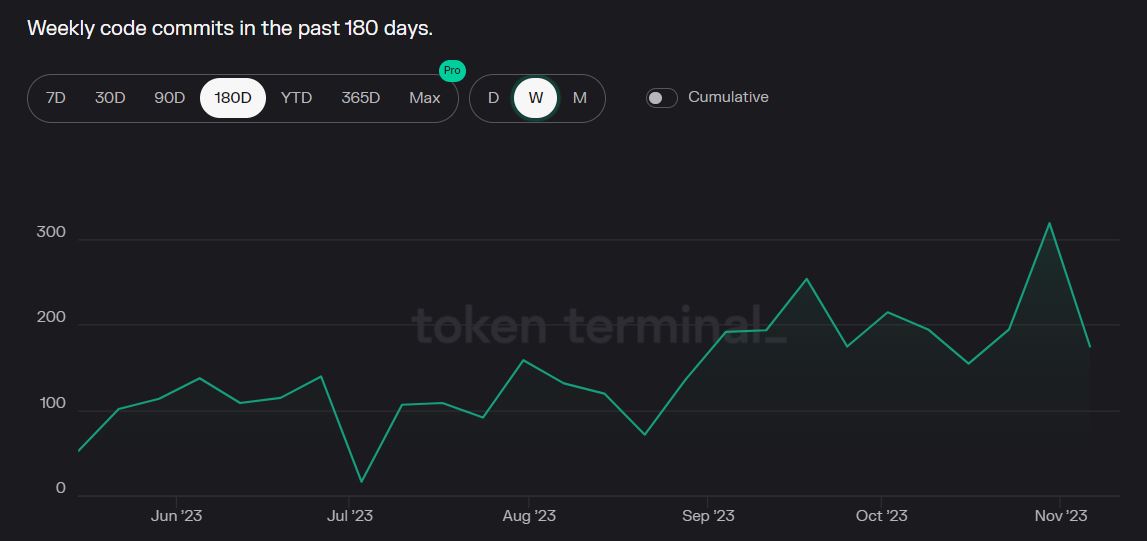Click the Jun '23 axis label
Viewport: 1147px width, 541px height.
[x=176, y=516]
